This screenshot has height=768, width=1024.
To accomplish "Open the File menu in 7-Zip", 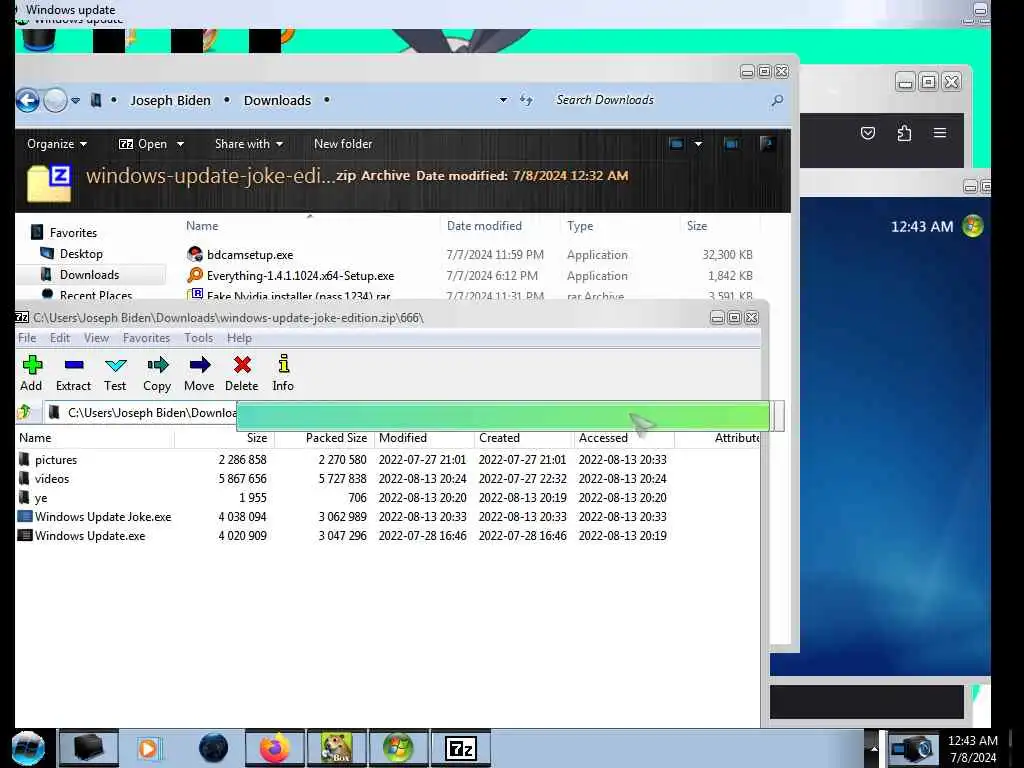I will pyautogui.click(x=27, y=338).
